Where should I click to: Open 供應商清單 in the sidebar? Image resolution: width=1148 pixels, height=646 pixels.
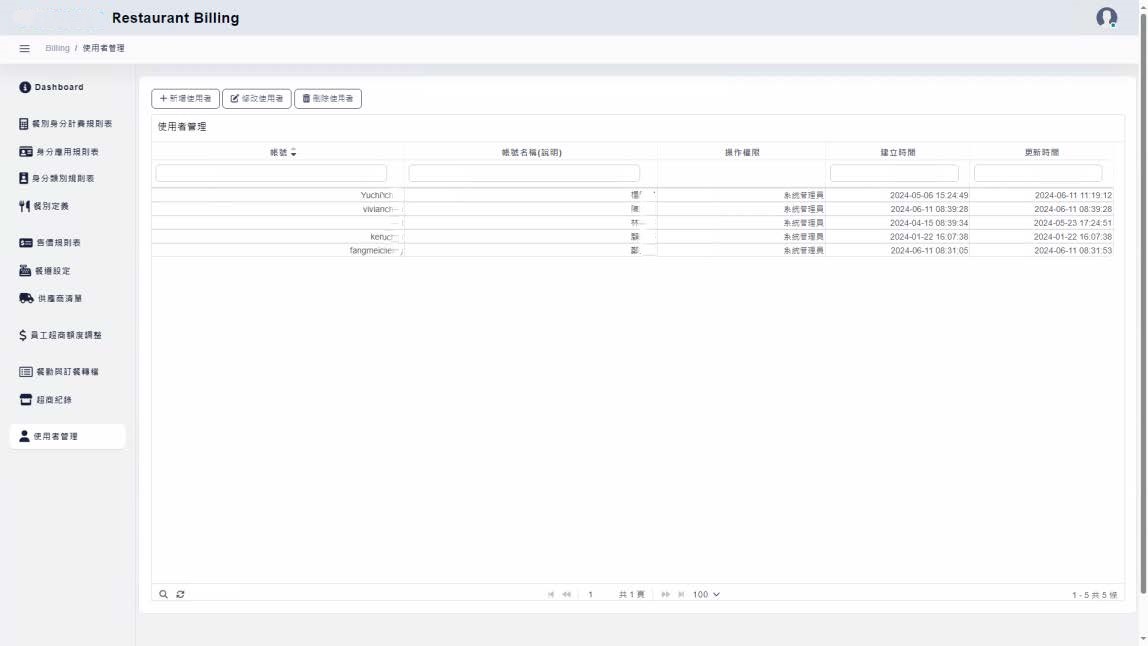tap(59, 298)
